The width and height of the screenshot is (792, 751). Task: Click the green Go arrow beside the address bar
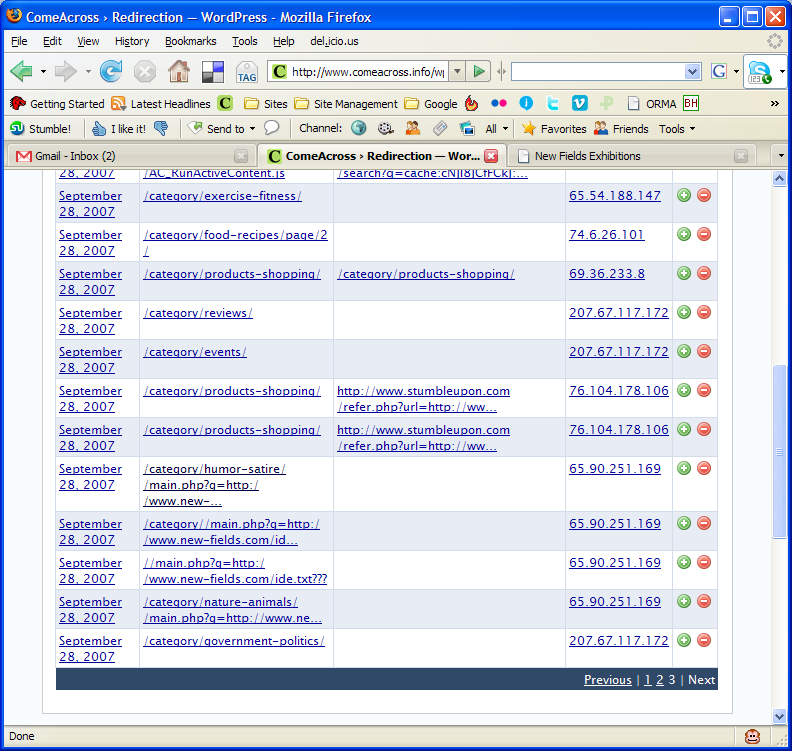[480, 71]
